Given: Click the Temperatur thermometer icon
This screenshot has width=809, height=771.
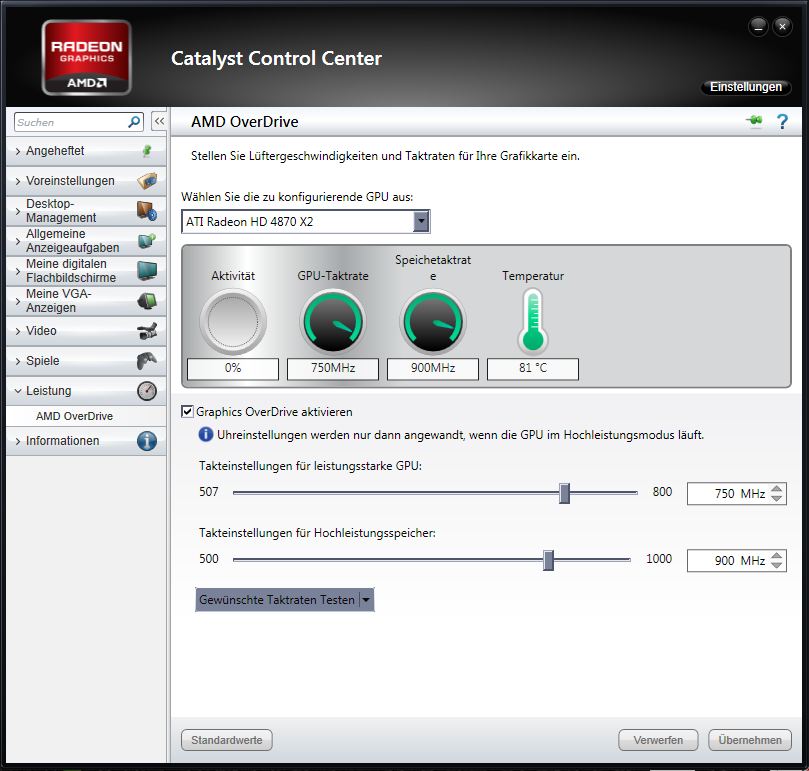Looking at the screenshot, I should (x=532, y=320).
